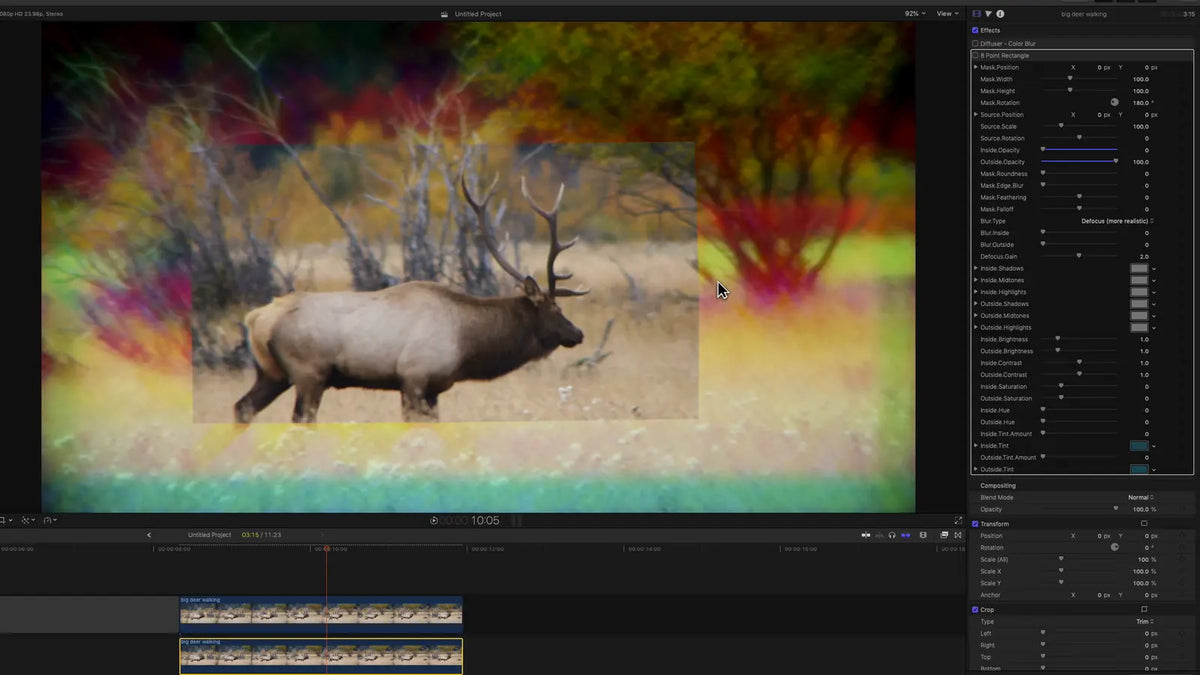The width and height of the screenshot is (1200, 675).
Task: Open the retime speed menu below viewer
Action: point(49,520)
